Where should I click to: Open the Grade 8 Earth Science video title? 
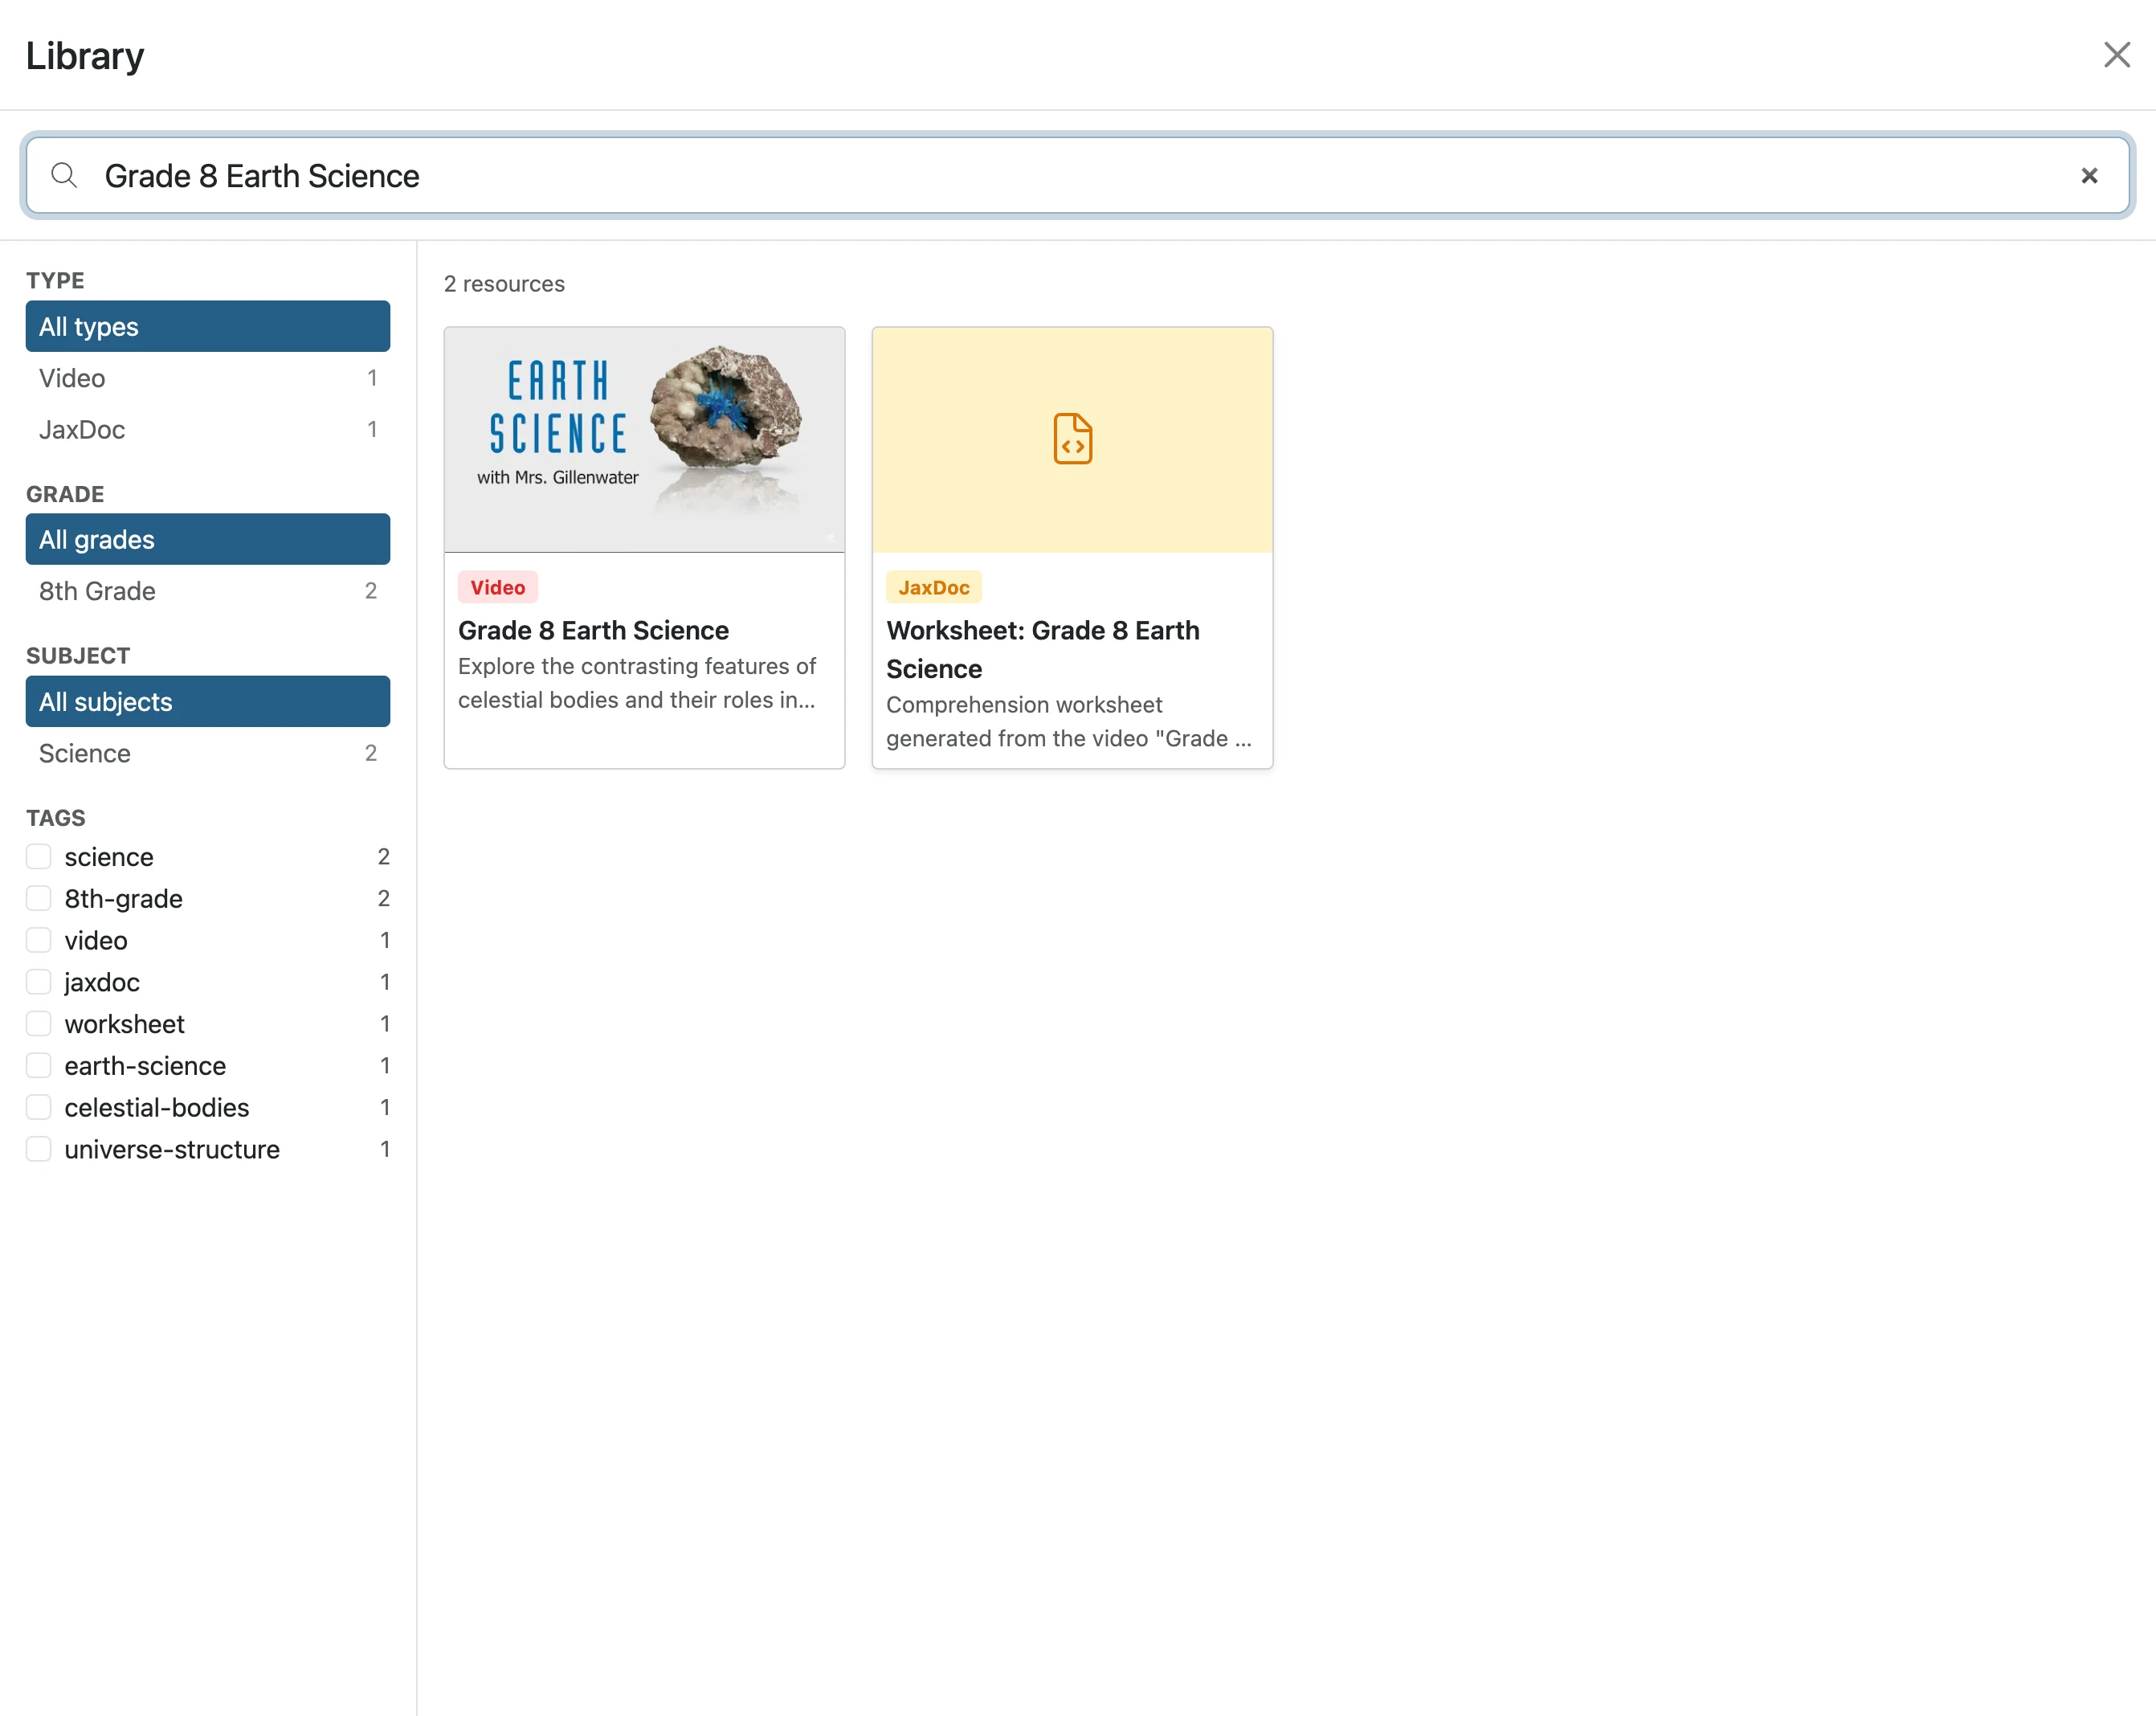[593, 630]
